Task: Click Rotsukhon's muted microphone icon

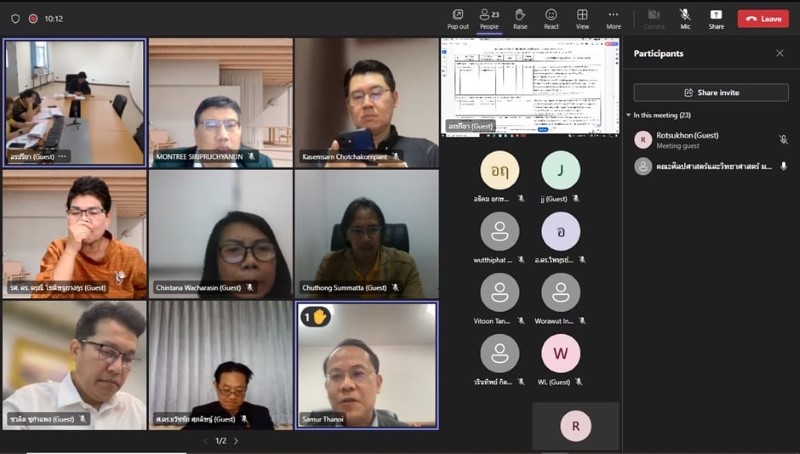Action: [784, 139]
